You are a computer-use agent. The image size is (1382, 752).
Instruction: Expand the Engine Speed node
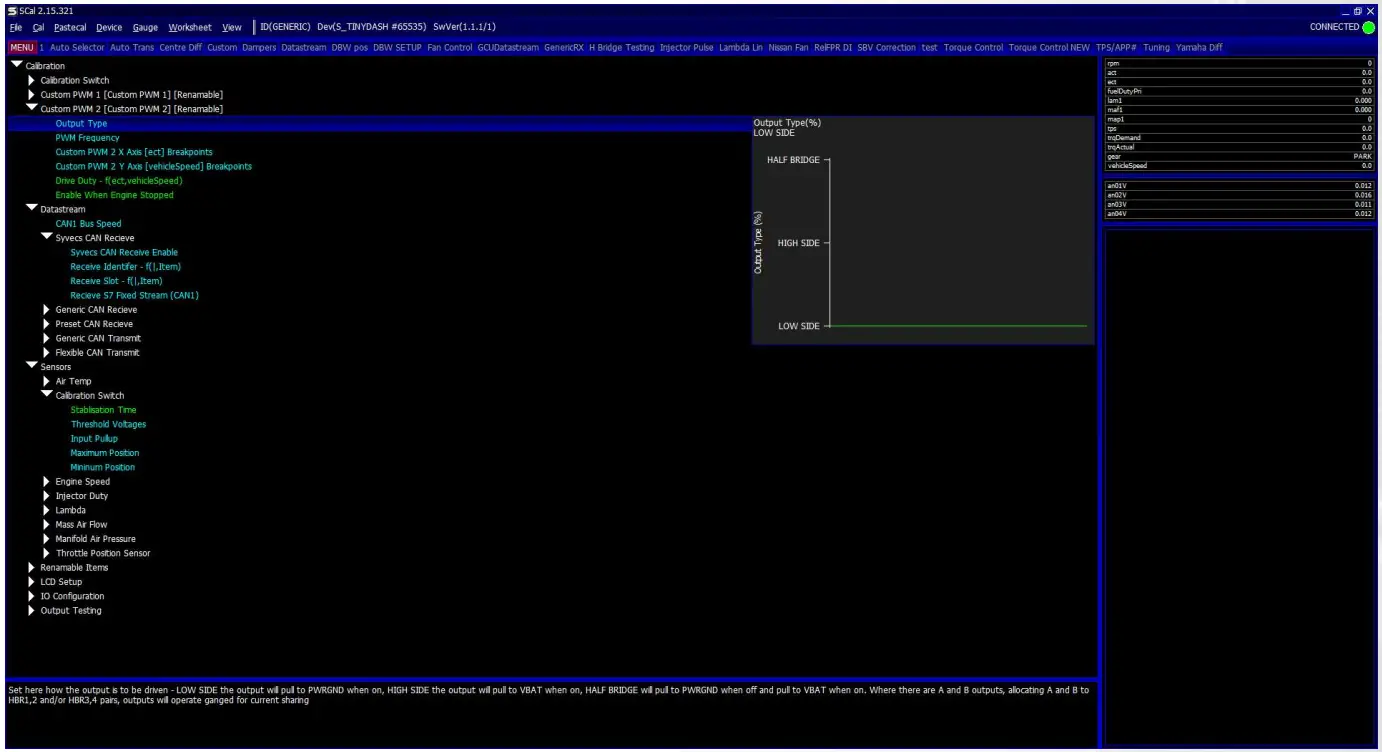point(46,482)
